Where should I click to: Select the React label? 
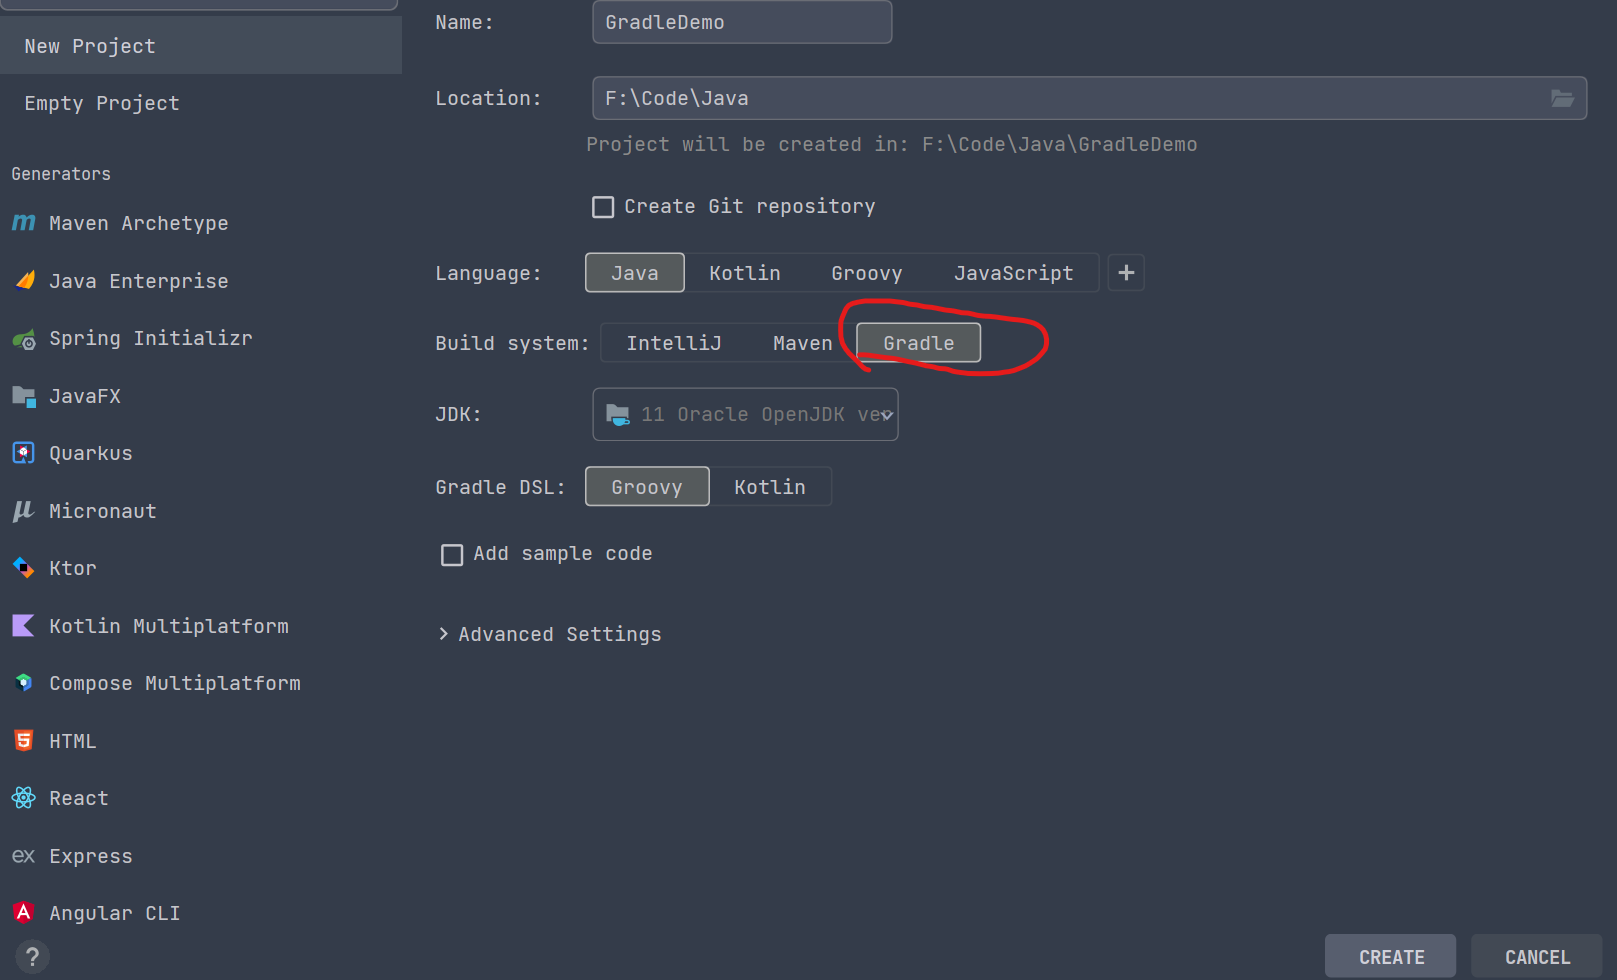[x=79, y=798]
